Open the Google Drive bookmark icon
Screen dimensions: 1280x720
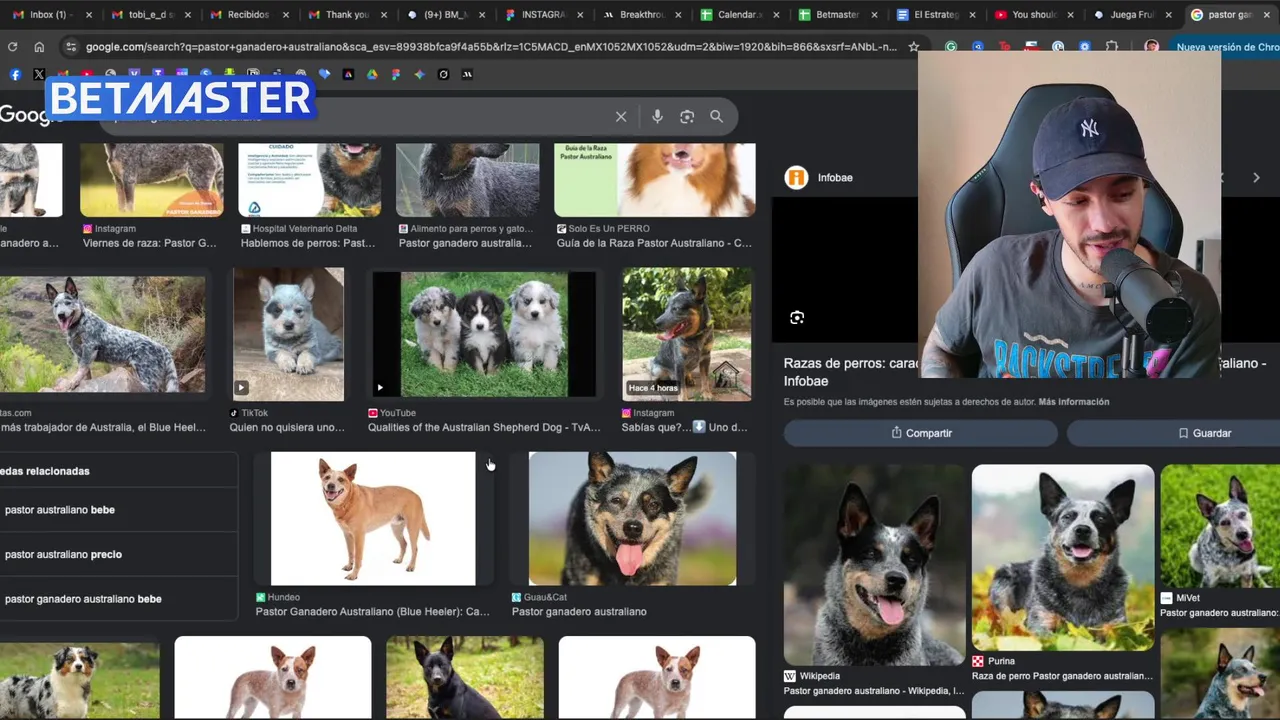(x=372, y=74)
